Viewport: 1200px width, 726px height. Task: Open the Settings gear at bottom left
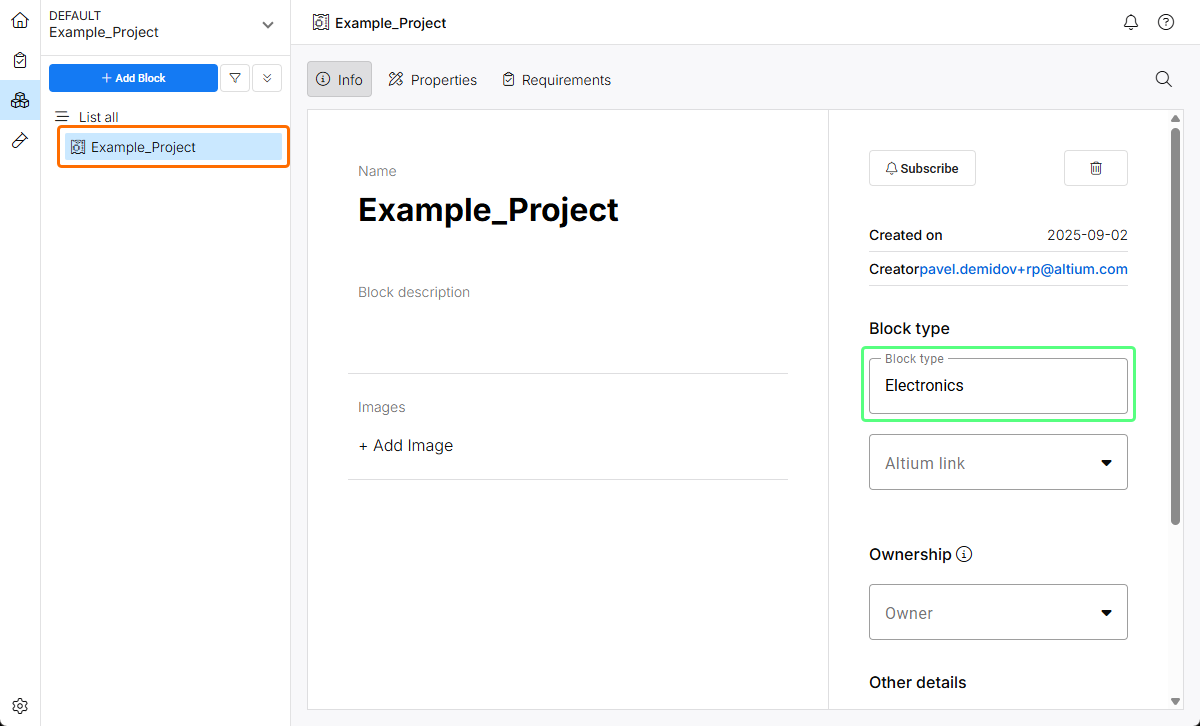[x=20, y=705]
